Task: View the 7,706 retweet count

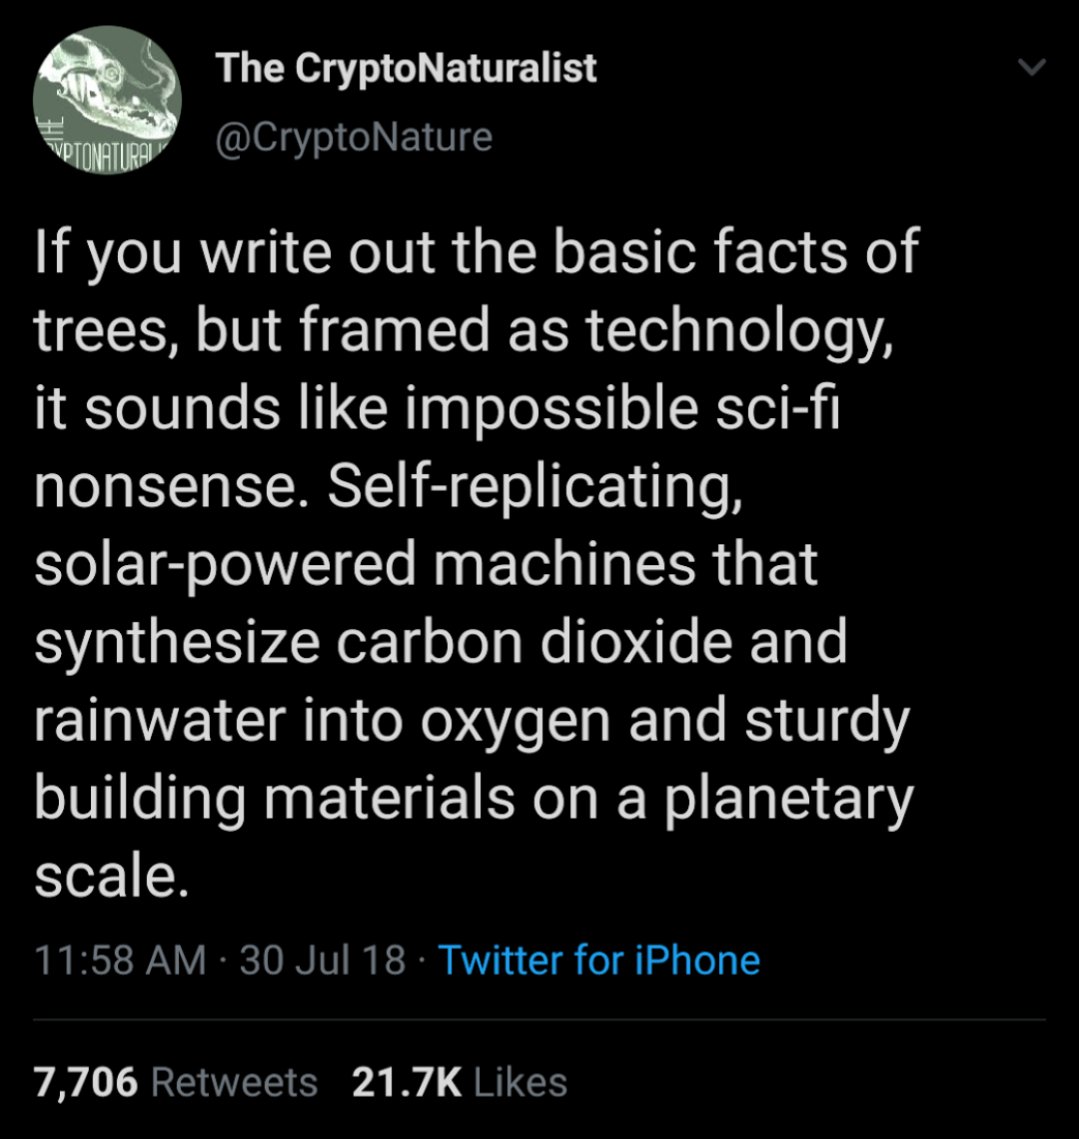Action: point(86,1082)
